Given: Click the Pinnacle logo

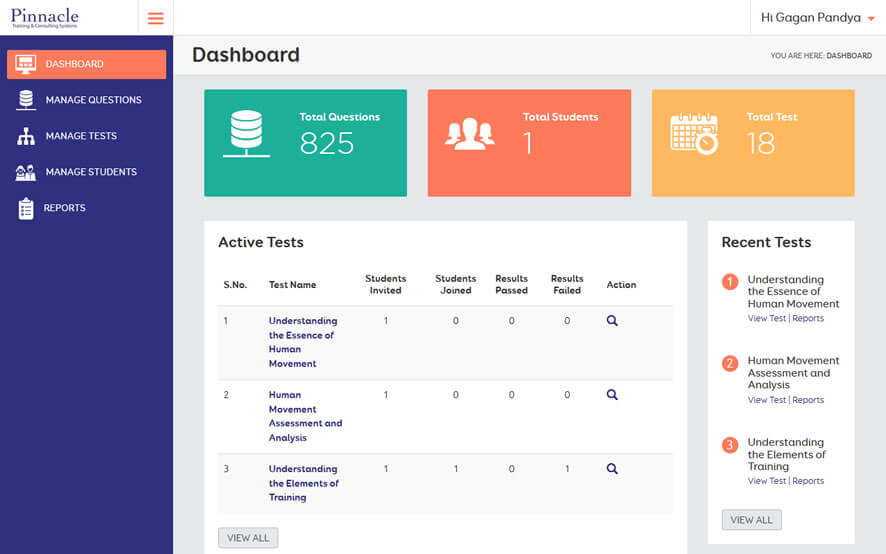Looking at the screenshot, I should 45,18.
